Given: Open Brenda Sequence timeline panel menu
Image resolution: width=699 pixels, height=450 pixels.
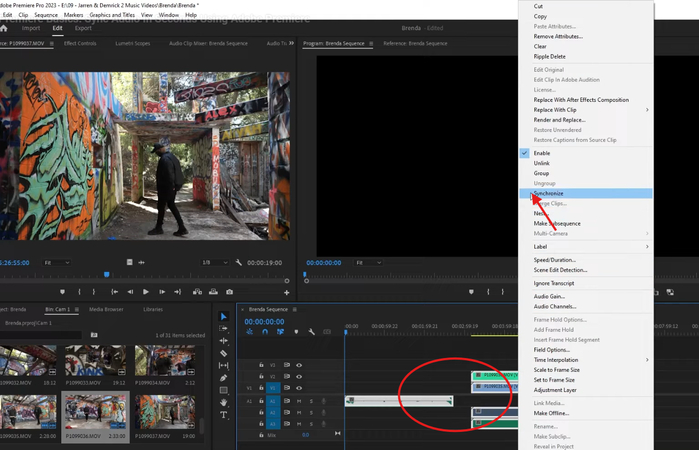Looking at the screenshot, I should [x=294, y=310].
